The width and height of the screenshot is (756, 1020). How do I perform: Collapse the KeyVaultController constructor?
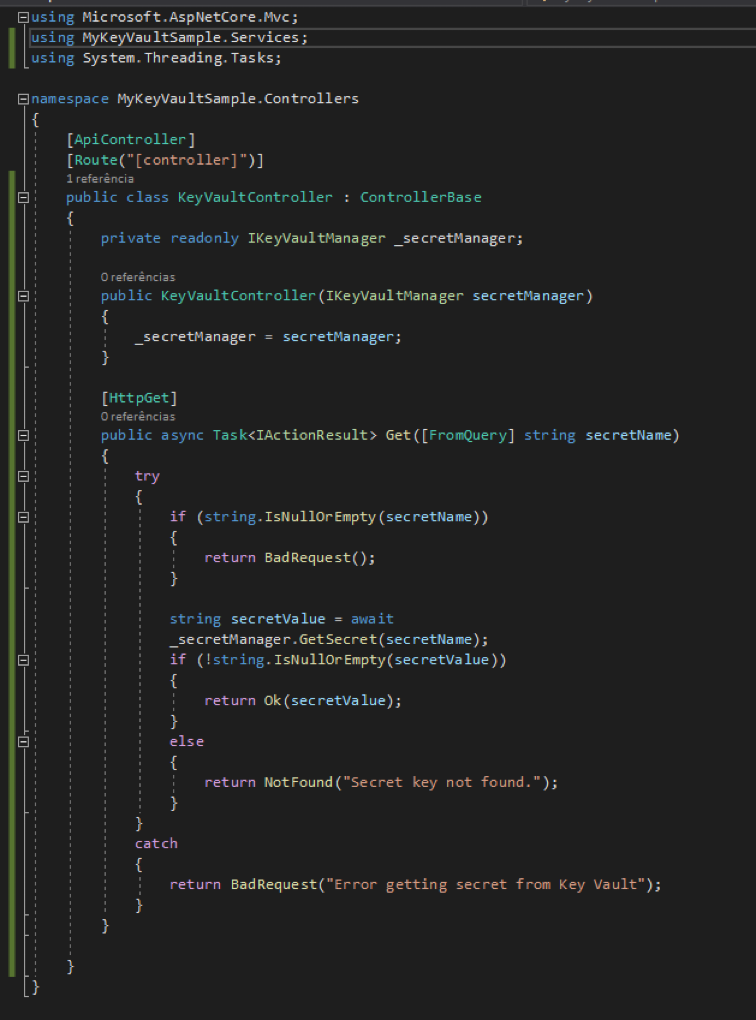pos(23,296)
